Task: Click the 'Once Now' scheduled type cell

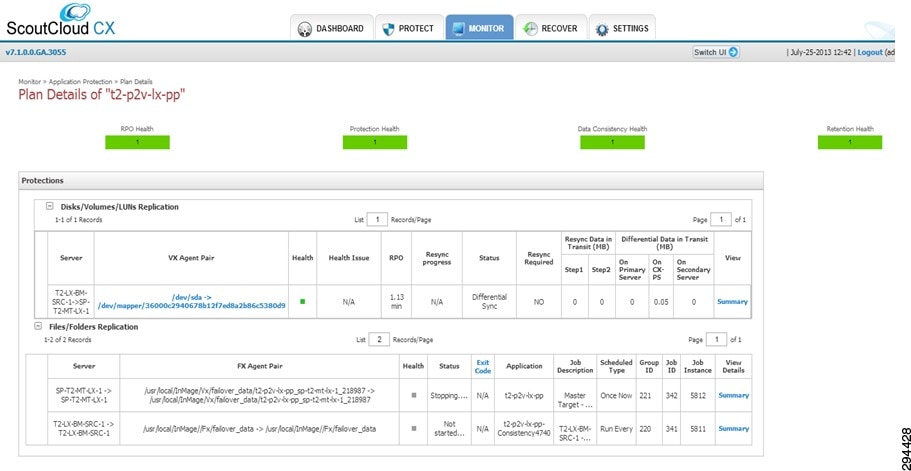Action: click(x=616, y=396)
